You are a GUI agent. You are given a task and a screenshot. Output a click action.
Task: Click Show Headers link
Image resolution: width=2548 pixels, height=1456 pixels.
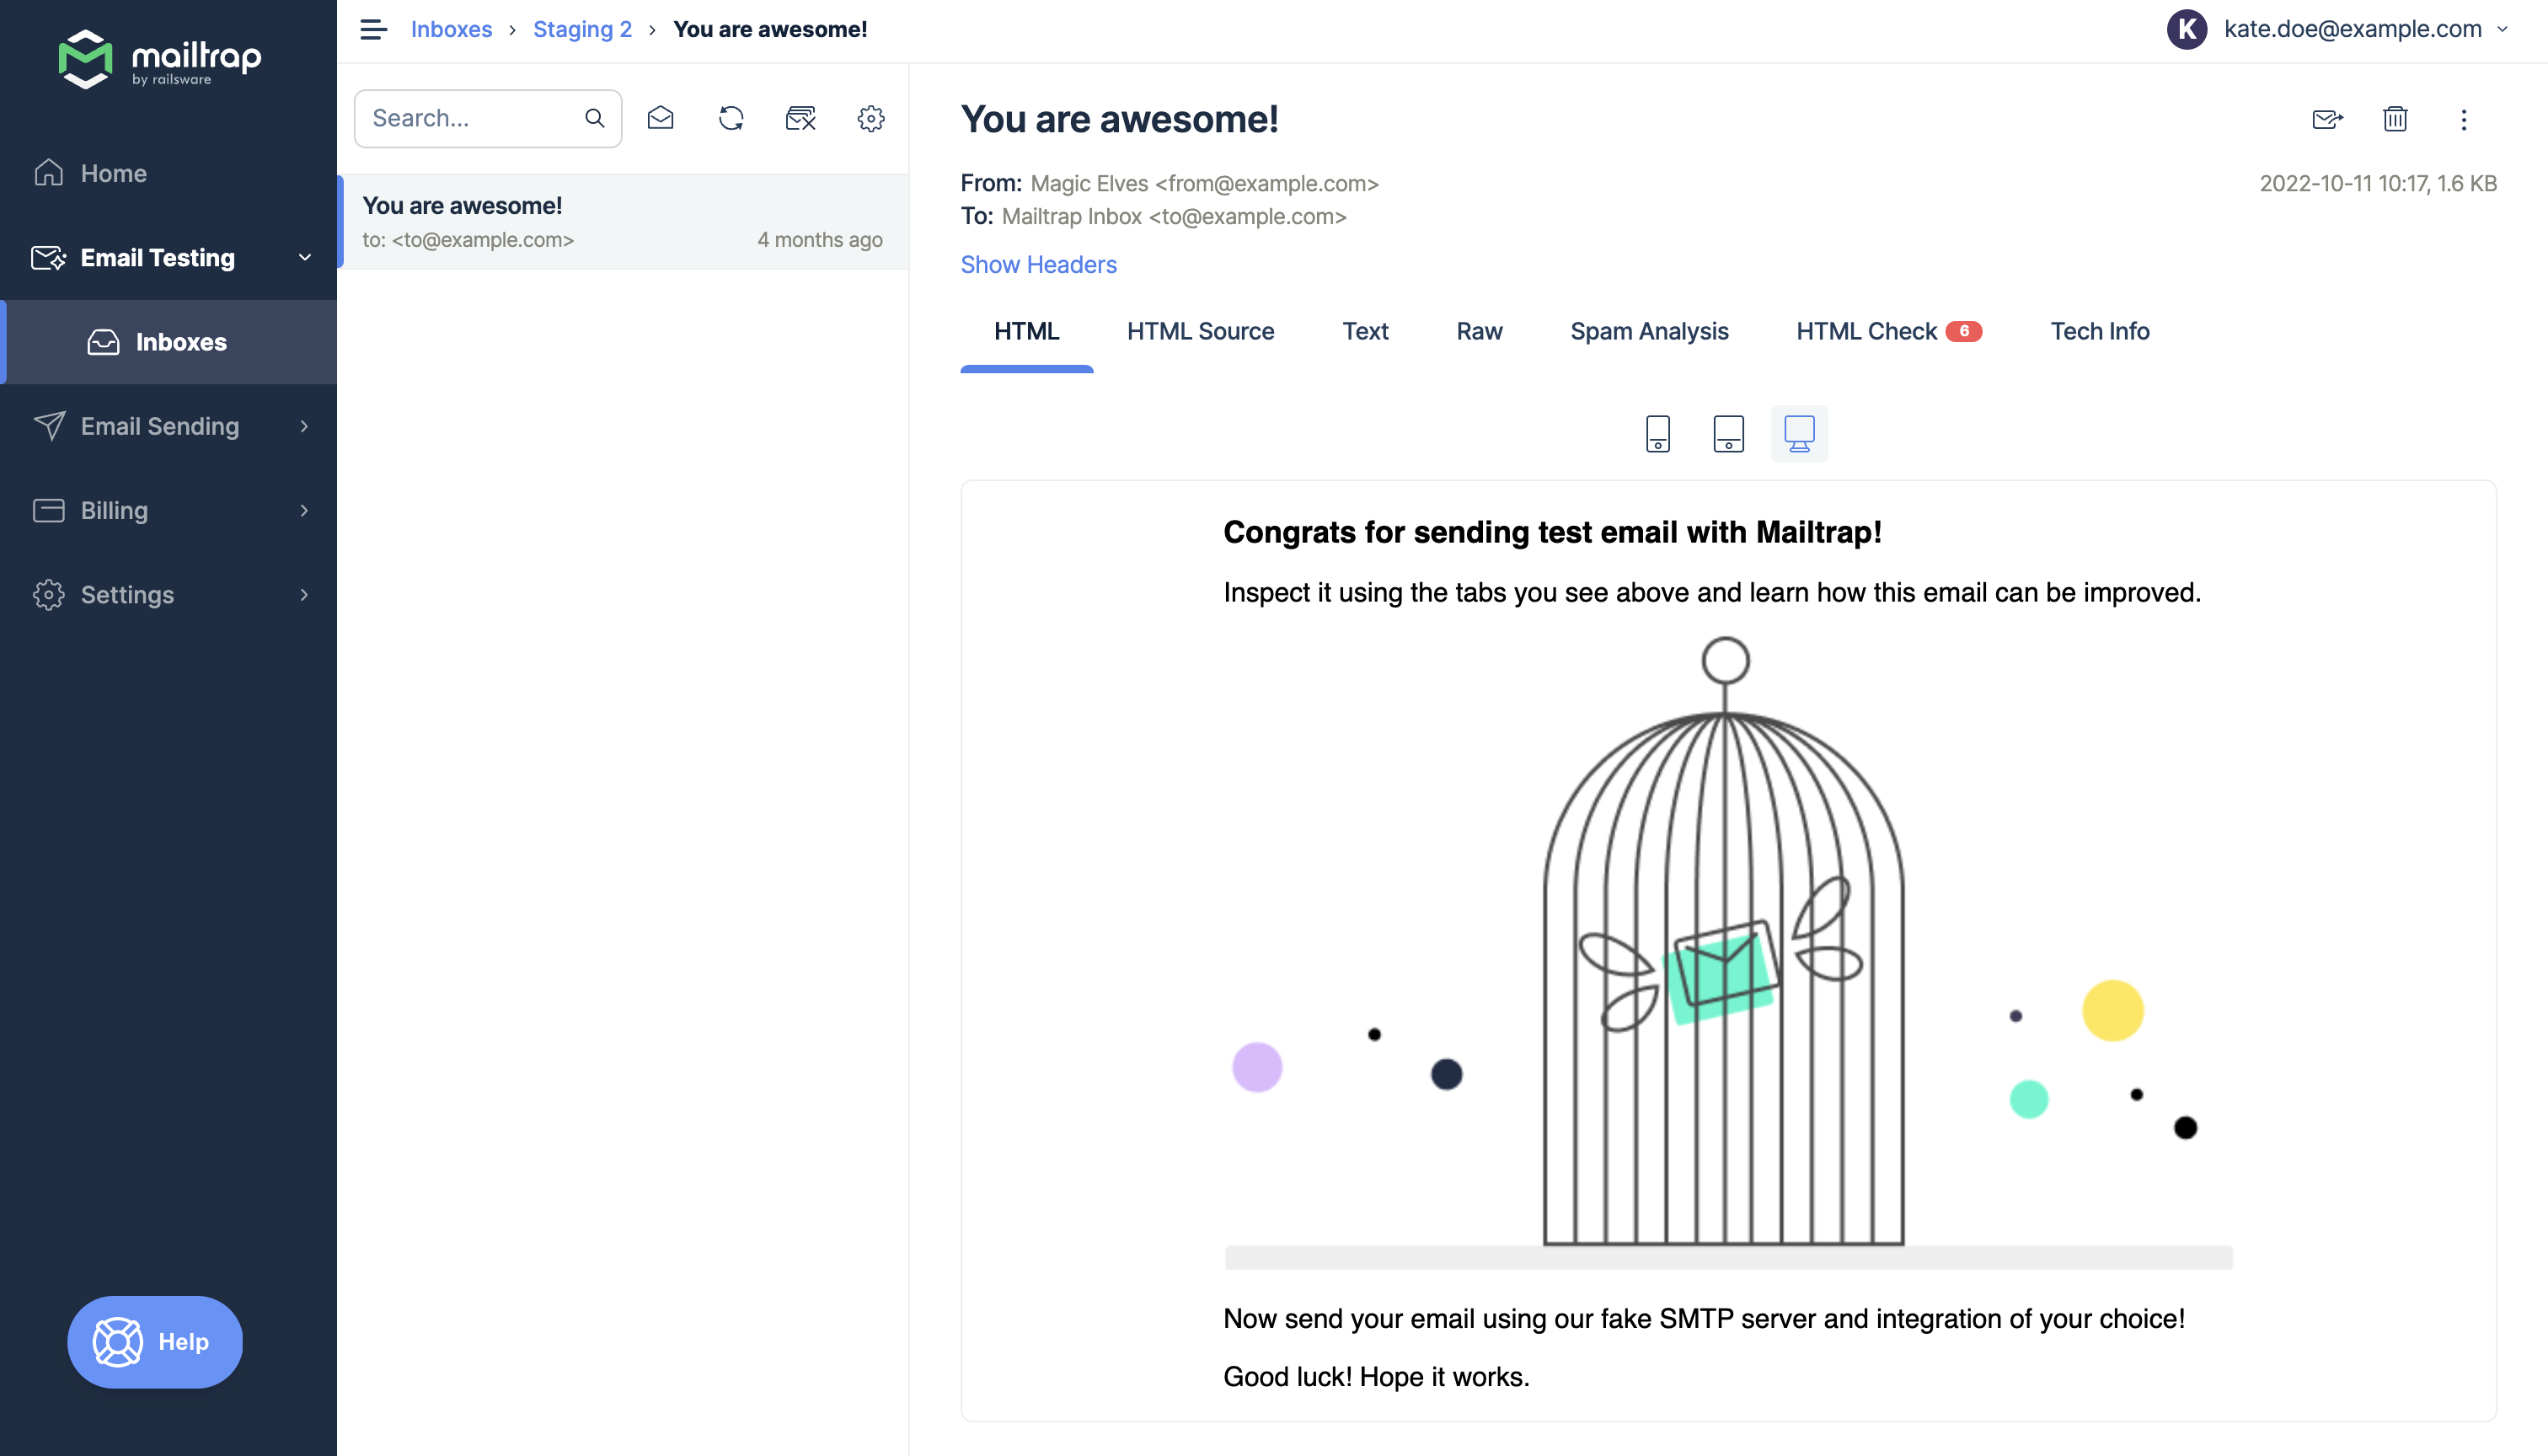click(x=1040, y=263)
